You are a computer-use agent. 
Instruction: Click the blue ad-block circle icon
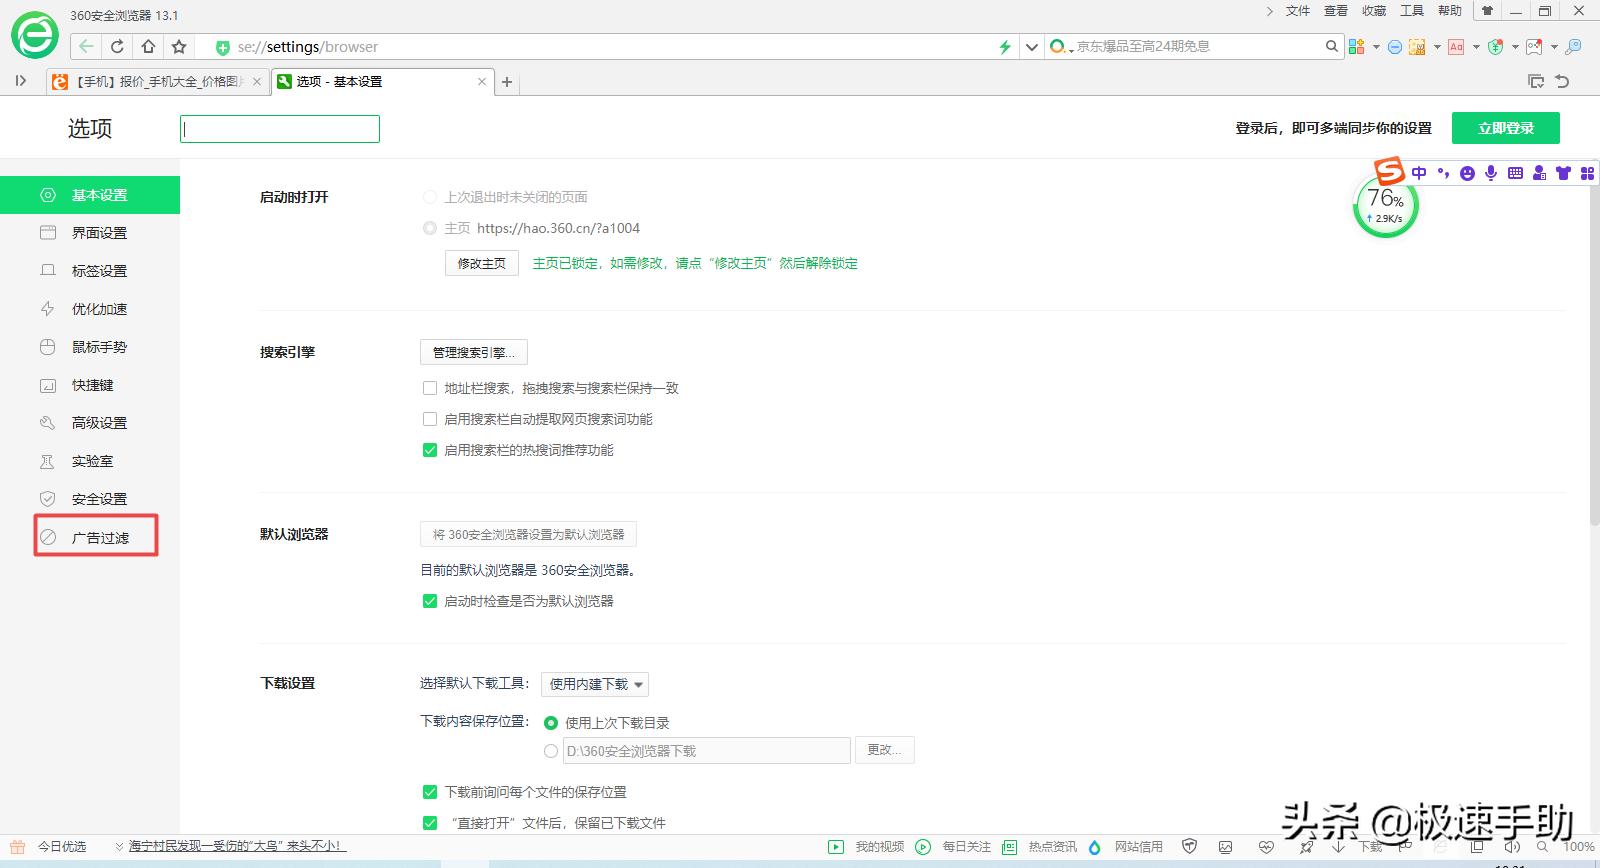point(1395,47)
